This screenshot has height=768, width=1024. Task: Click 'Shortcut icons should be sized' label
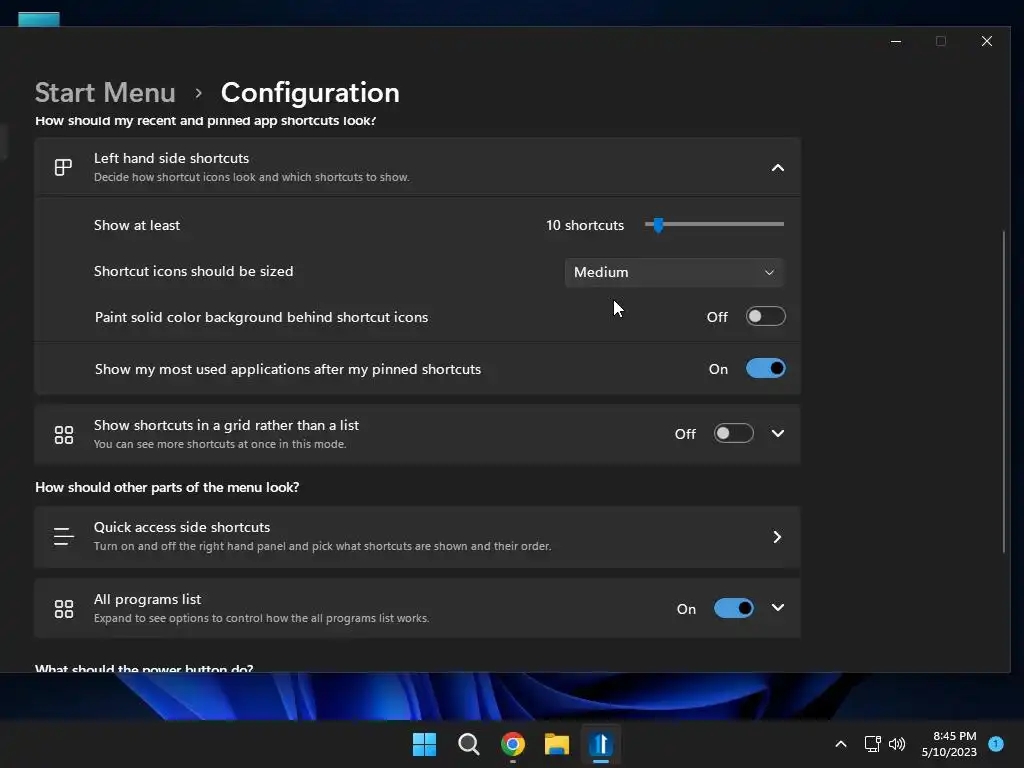pos(193,271)
